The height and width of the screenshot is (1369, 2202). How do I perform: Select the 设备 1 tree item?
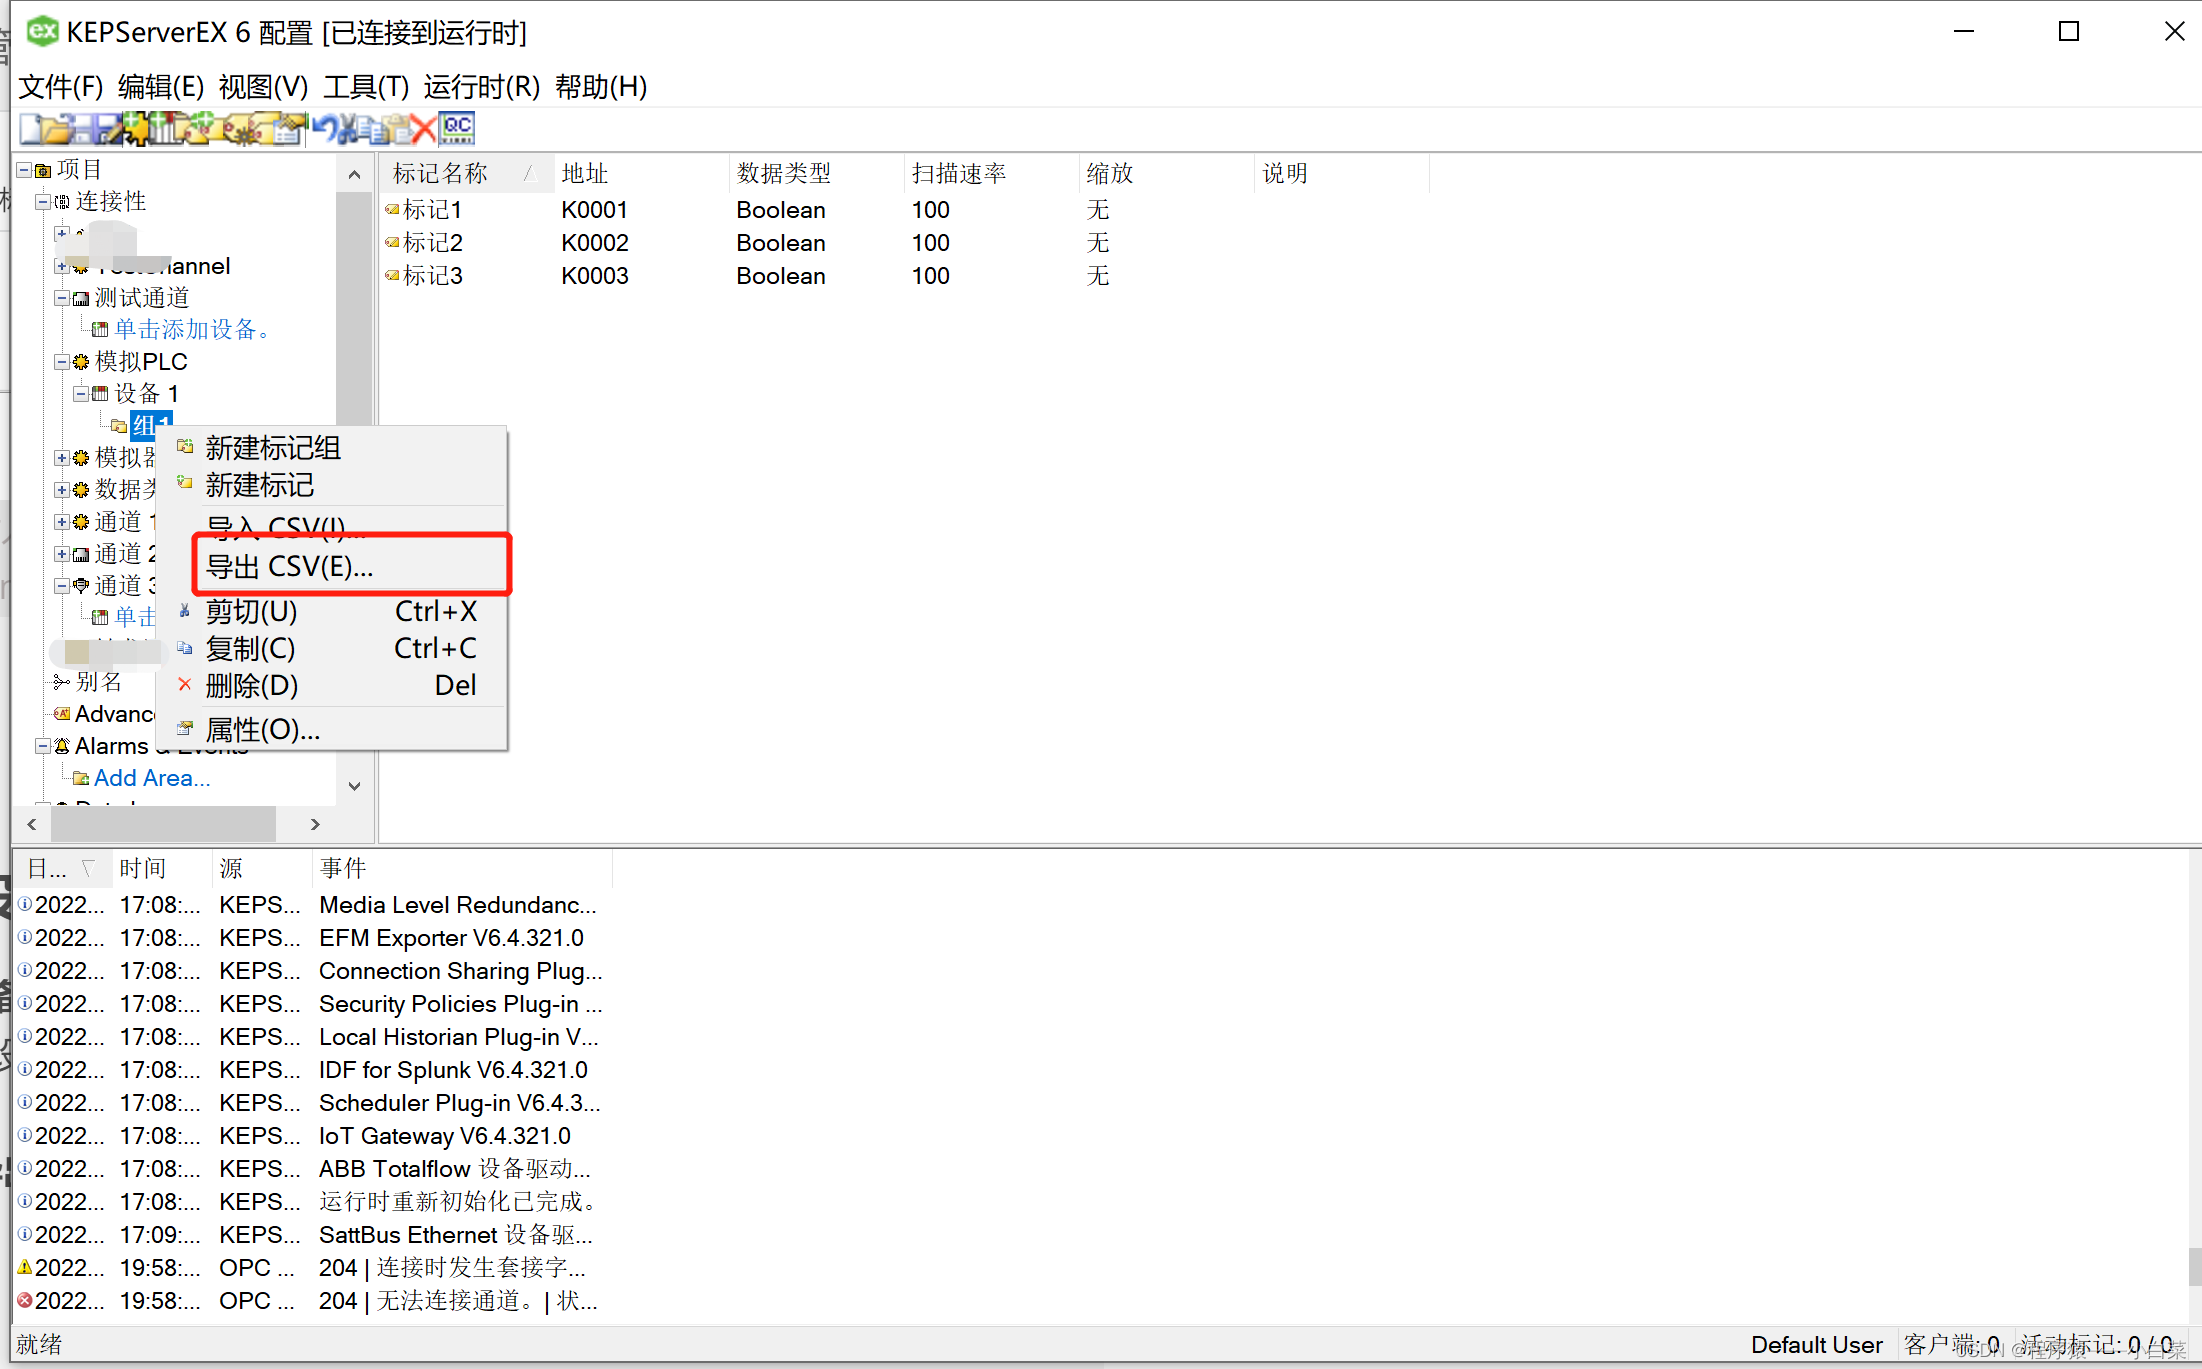pyautogui.click(x=146, y=394)
